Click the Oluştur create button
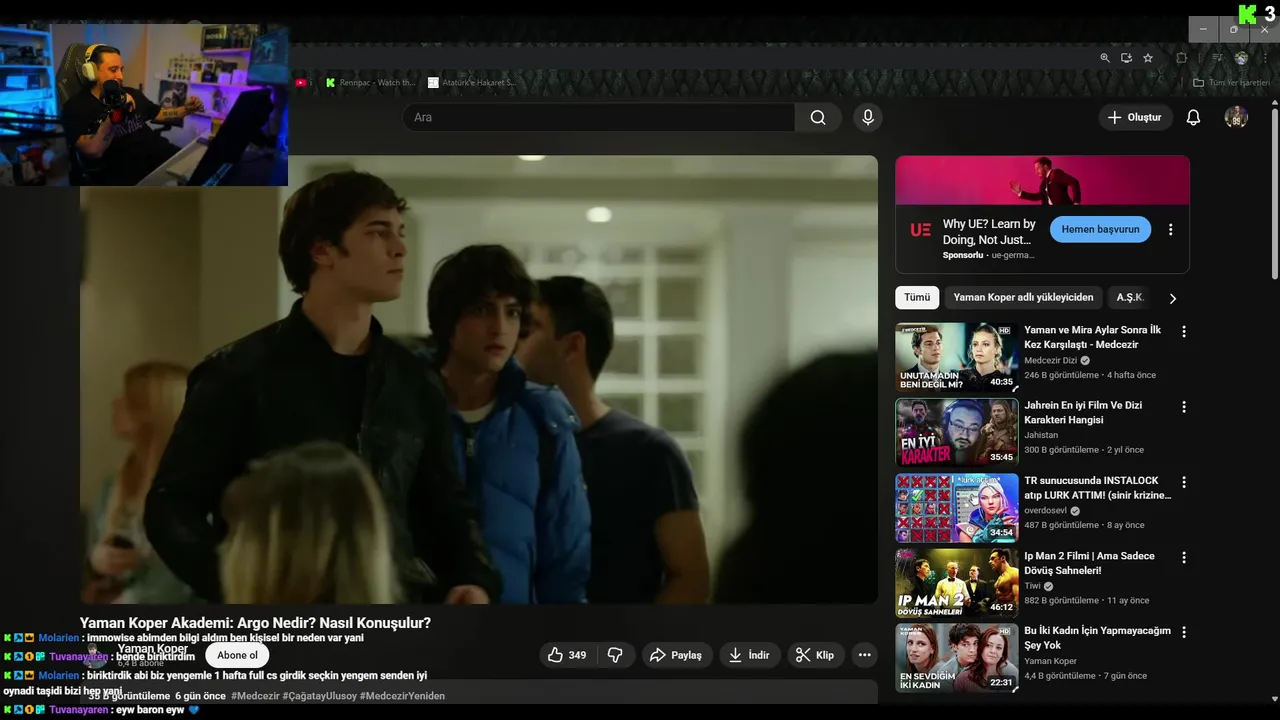 pos(1135,118)
